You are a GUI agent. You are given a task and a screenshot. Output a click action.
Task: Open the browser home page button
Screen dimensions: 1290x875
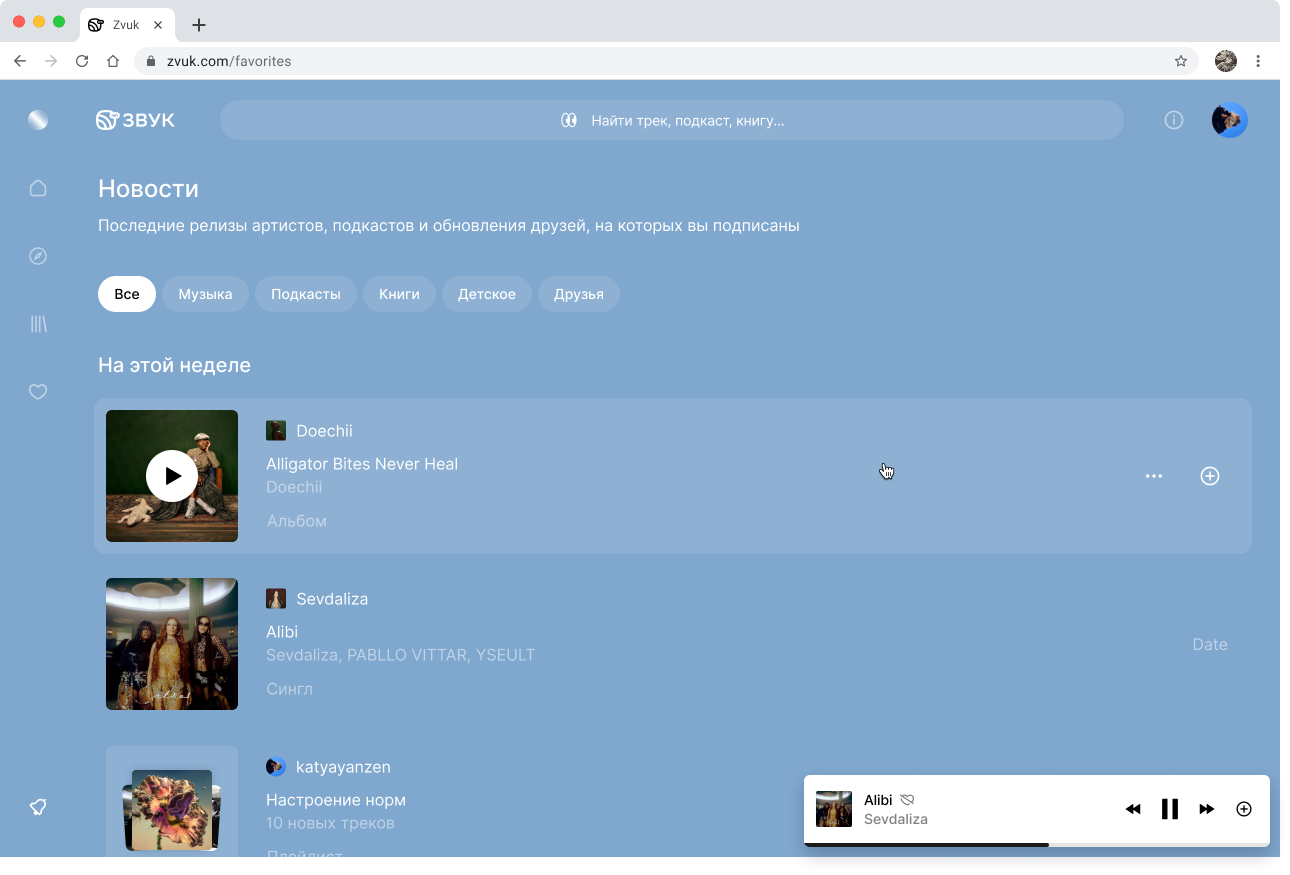click(113, 61)
